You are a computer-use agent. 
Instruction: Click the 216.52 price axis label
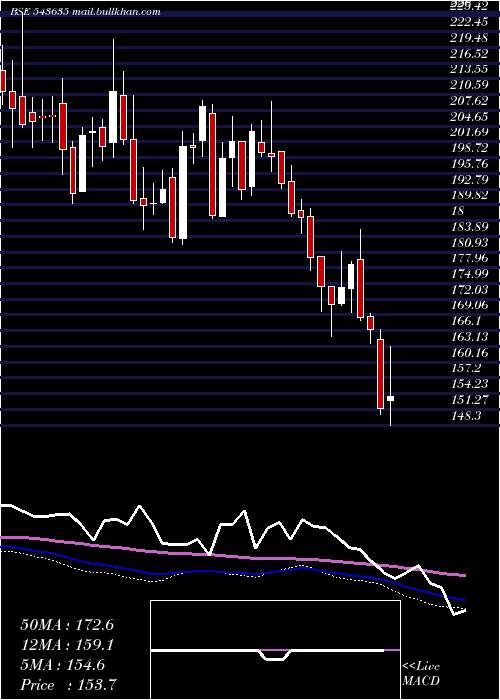[x=469, y=54]
